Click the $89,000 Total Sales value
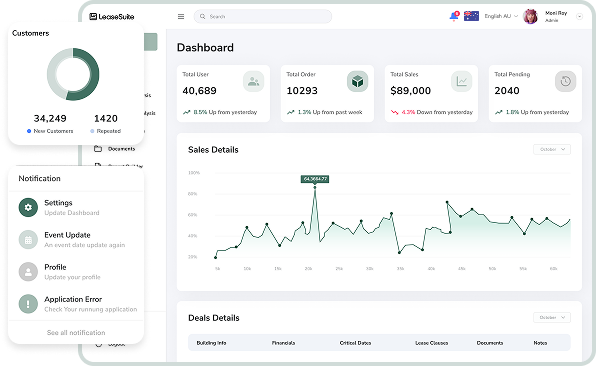This screenshot has width=596, height=366. [411, 91]
